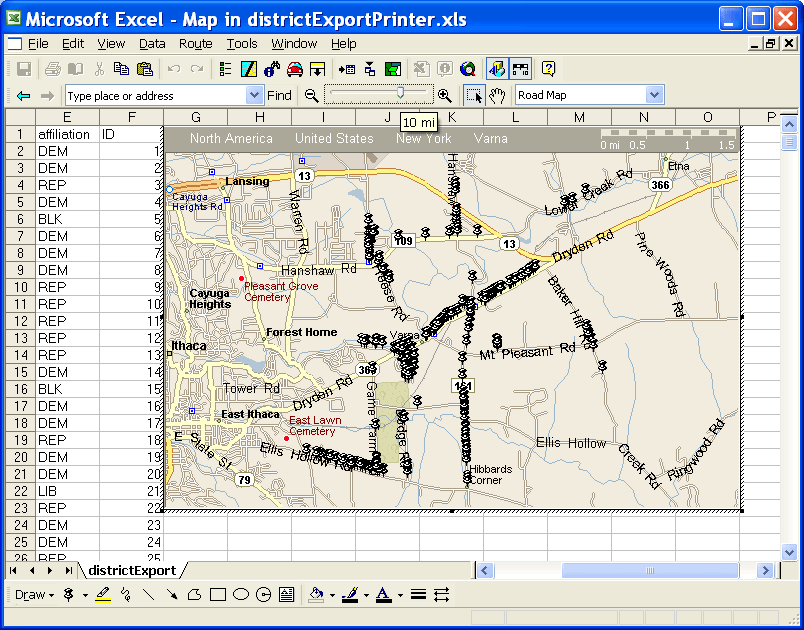The image size is (804, 630).
Task: Toggle the Select arrow tool
Action: [x=474, y=96]
